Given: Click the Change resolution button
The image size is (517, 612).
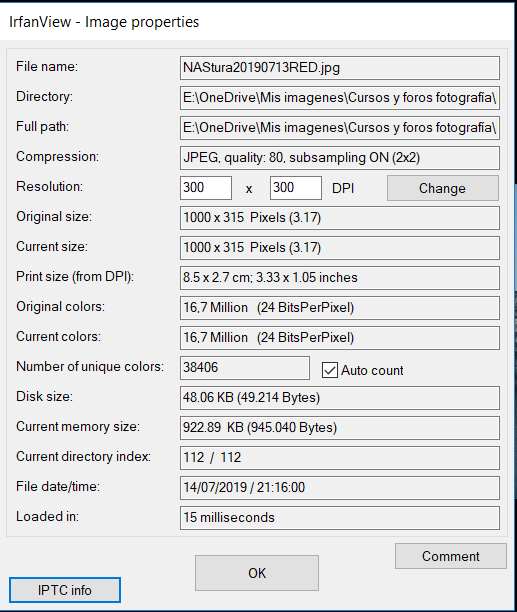Looking at the screenshot, I should pyautogui.click(x=442, y=188).
